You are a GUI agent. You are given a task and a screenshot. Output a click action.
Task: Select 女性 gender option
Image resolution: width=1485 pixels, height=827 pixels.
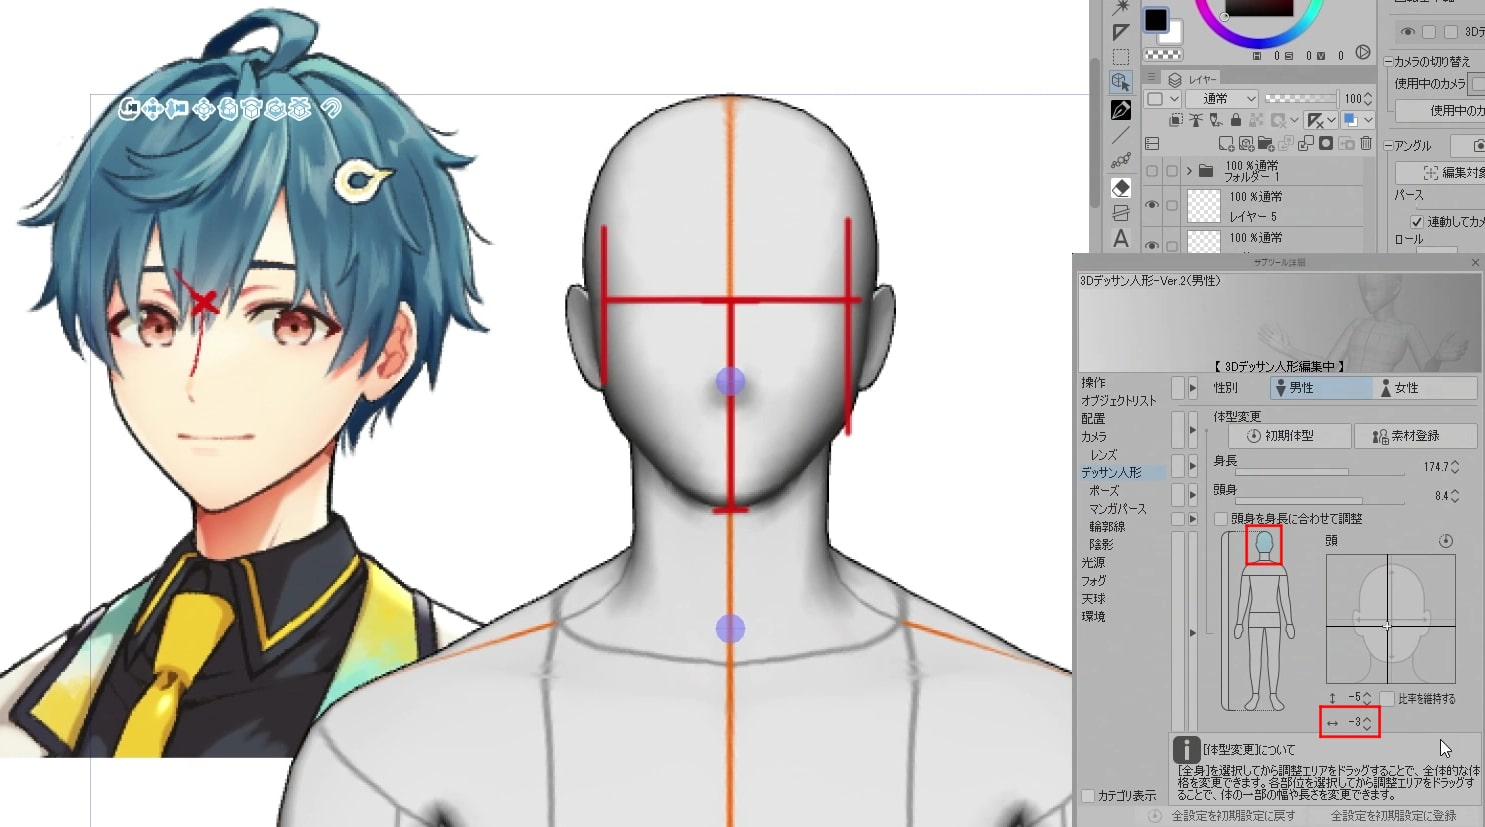coord(1426,388)
